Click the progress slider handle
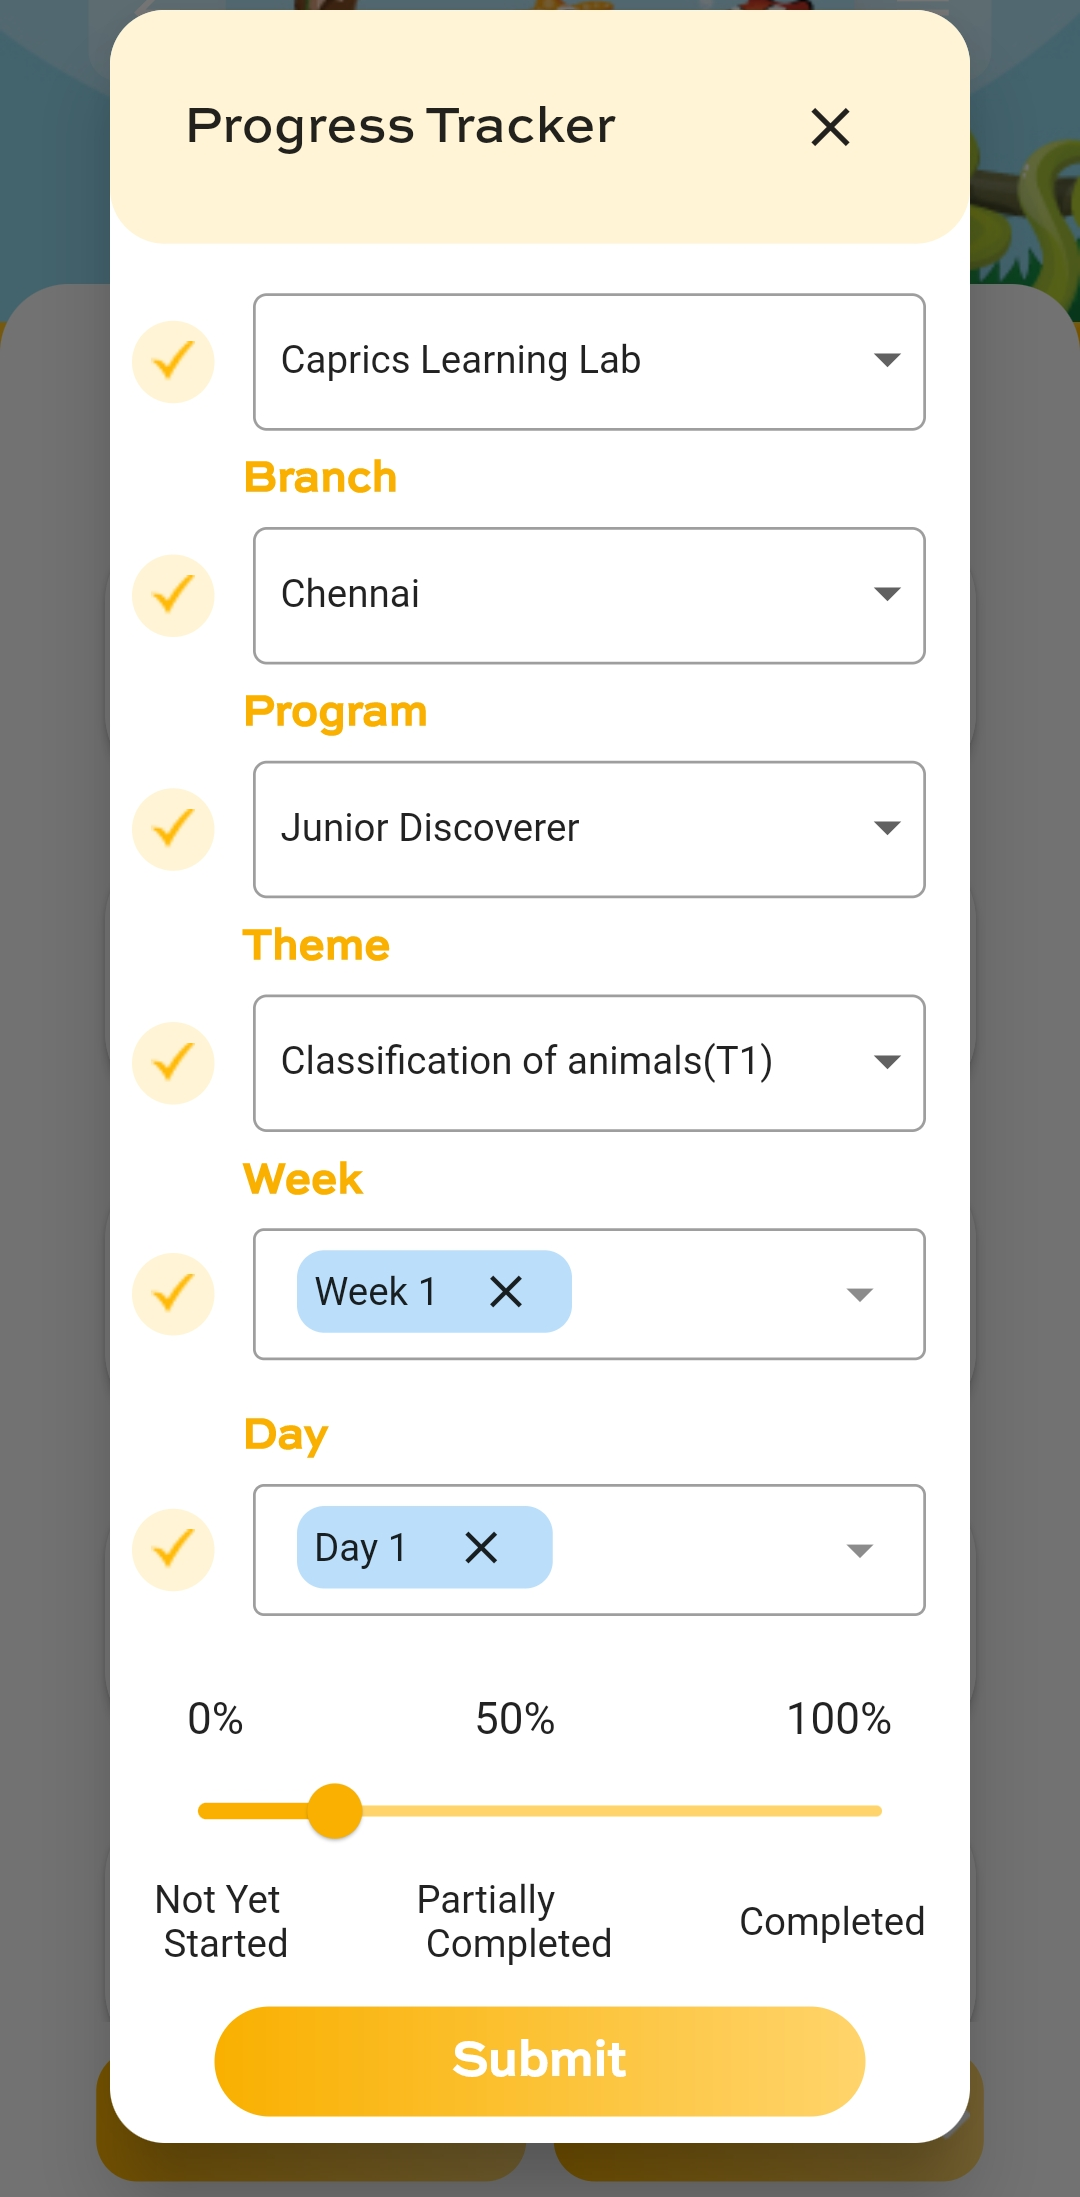The image size is (1080, 2197). [335, 1811]
